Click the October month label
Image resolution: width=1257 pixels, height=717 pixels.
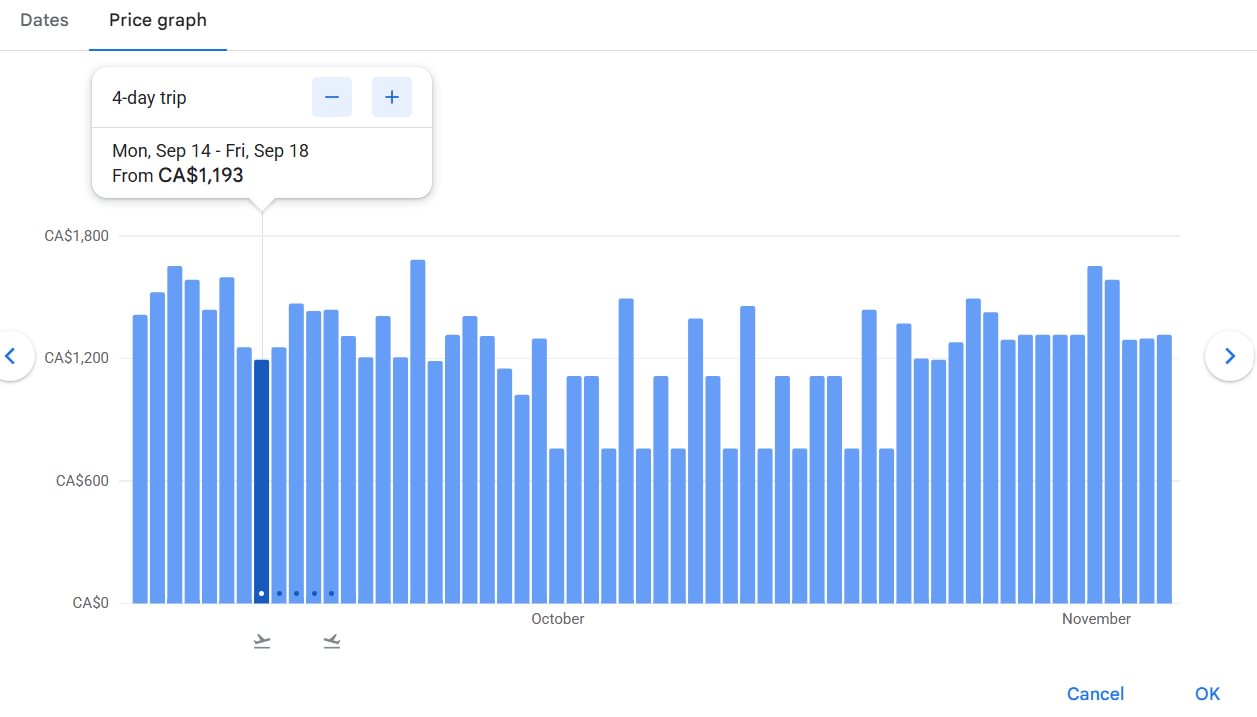(558, 619)
